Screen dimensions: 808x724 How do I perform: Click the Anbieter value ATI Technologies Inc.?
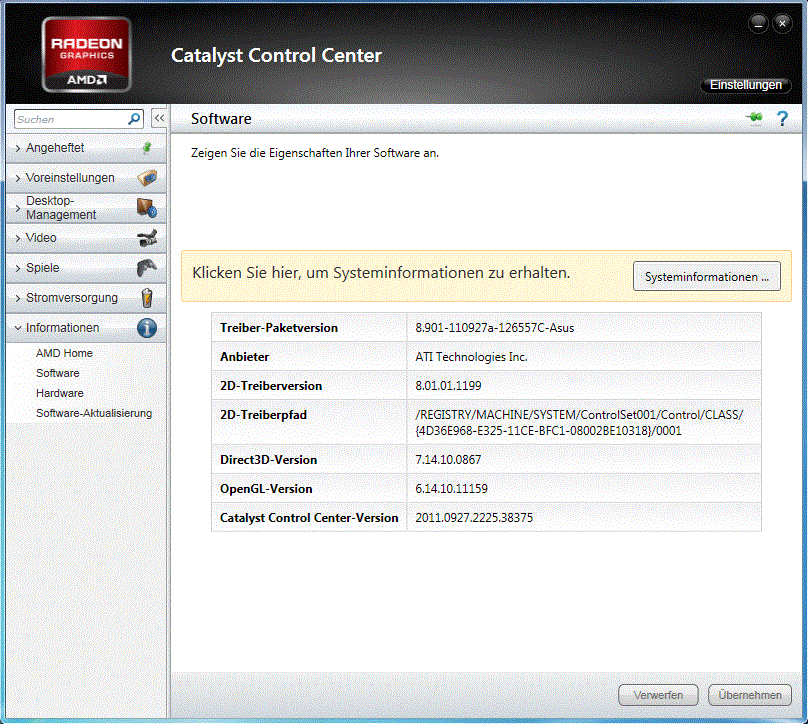[472, 357]
